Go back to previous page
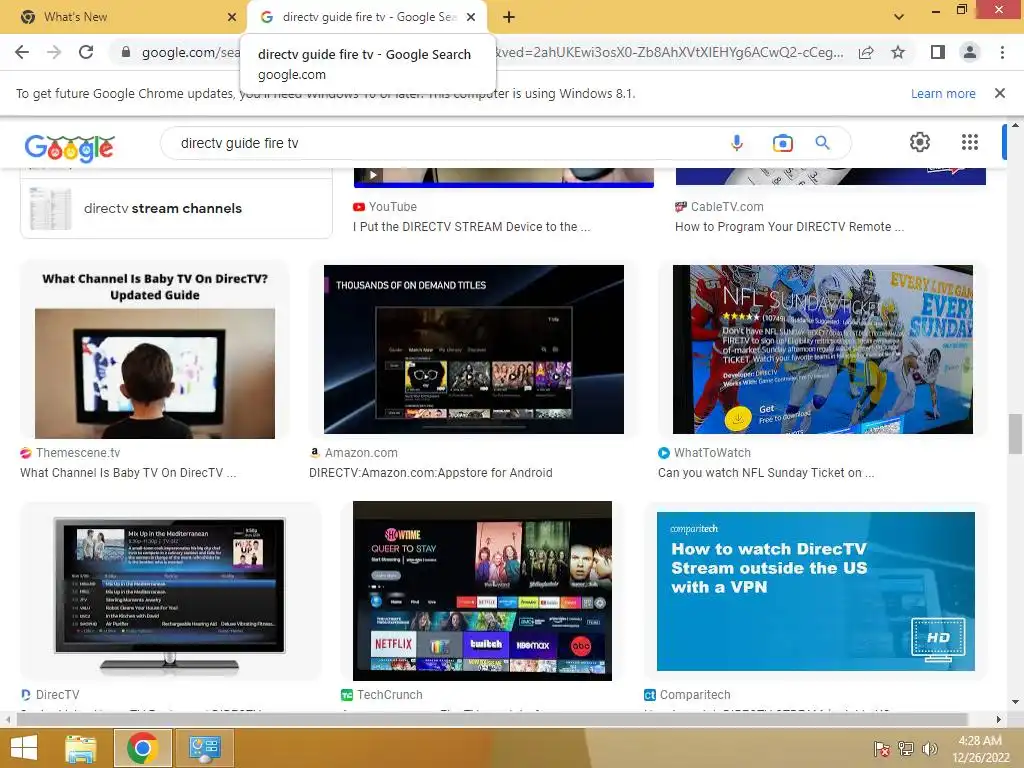This screenshot has height=768, width=1024. 22,52
